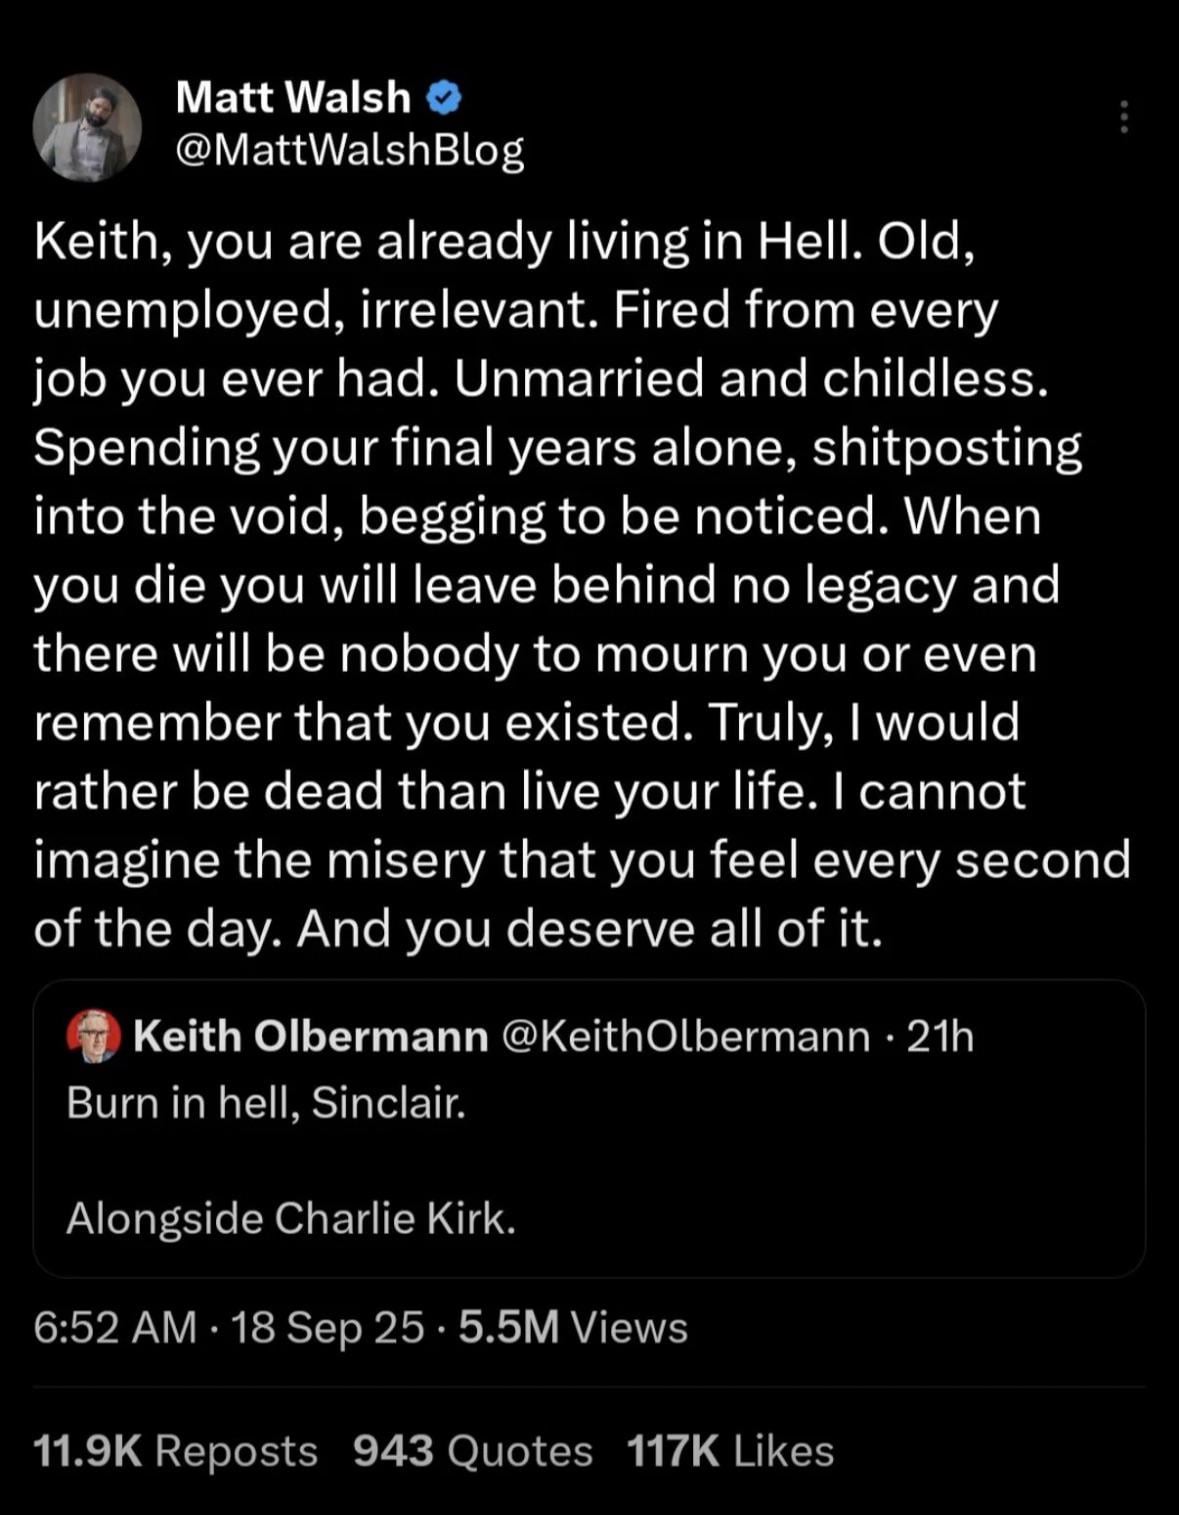Image resolution: width=1179 pixels, height=1515 pixels.
Task: Open the three-dot more options menu
Action: pos(1125,117)
